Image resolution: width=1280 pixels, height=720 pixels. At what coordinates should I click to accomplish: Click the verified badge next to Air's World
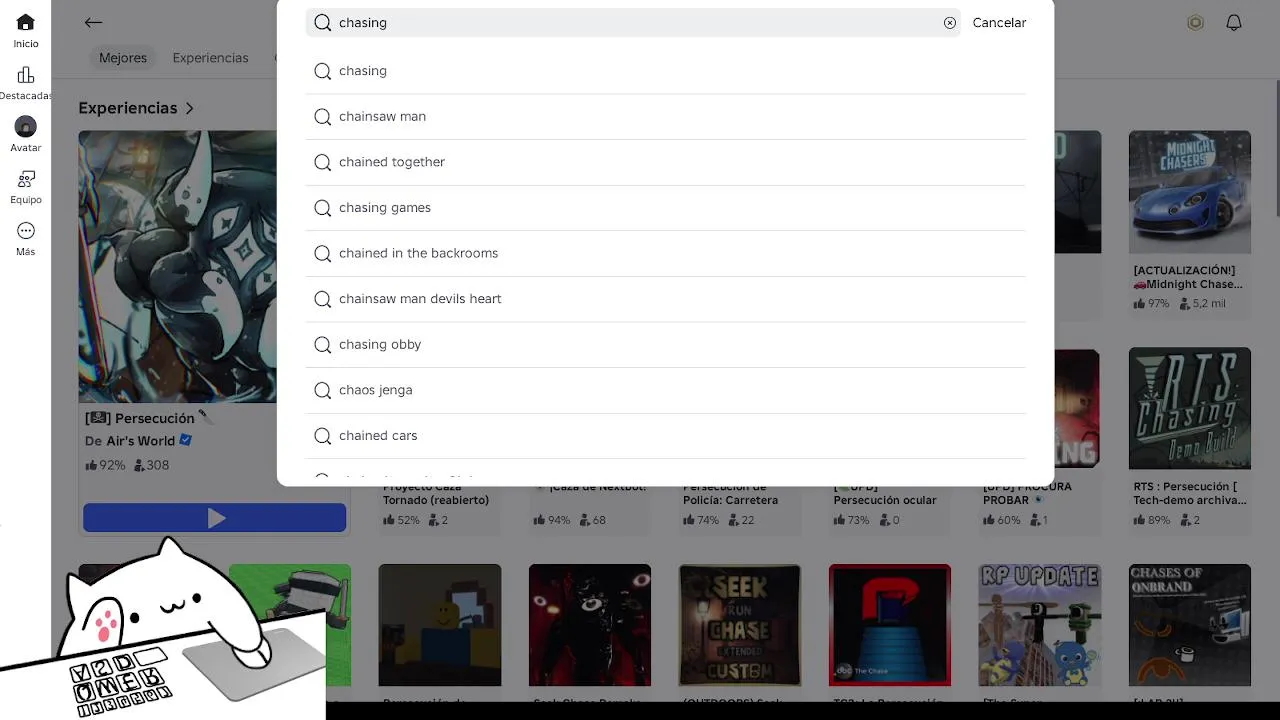(x=185, y=440)
